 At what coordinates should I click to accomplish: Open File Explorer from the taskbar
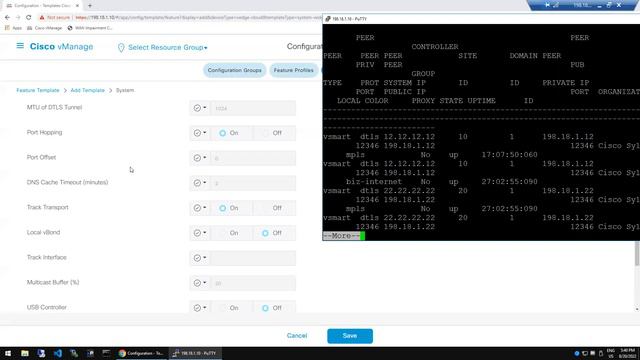[x=25, y=353]
